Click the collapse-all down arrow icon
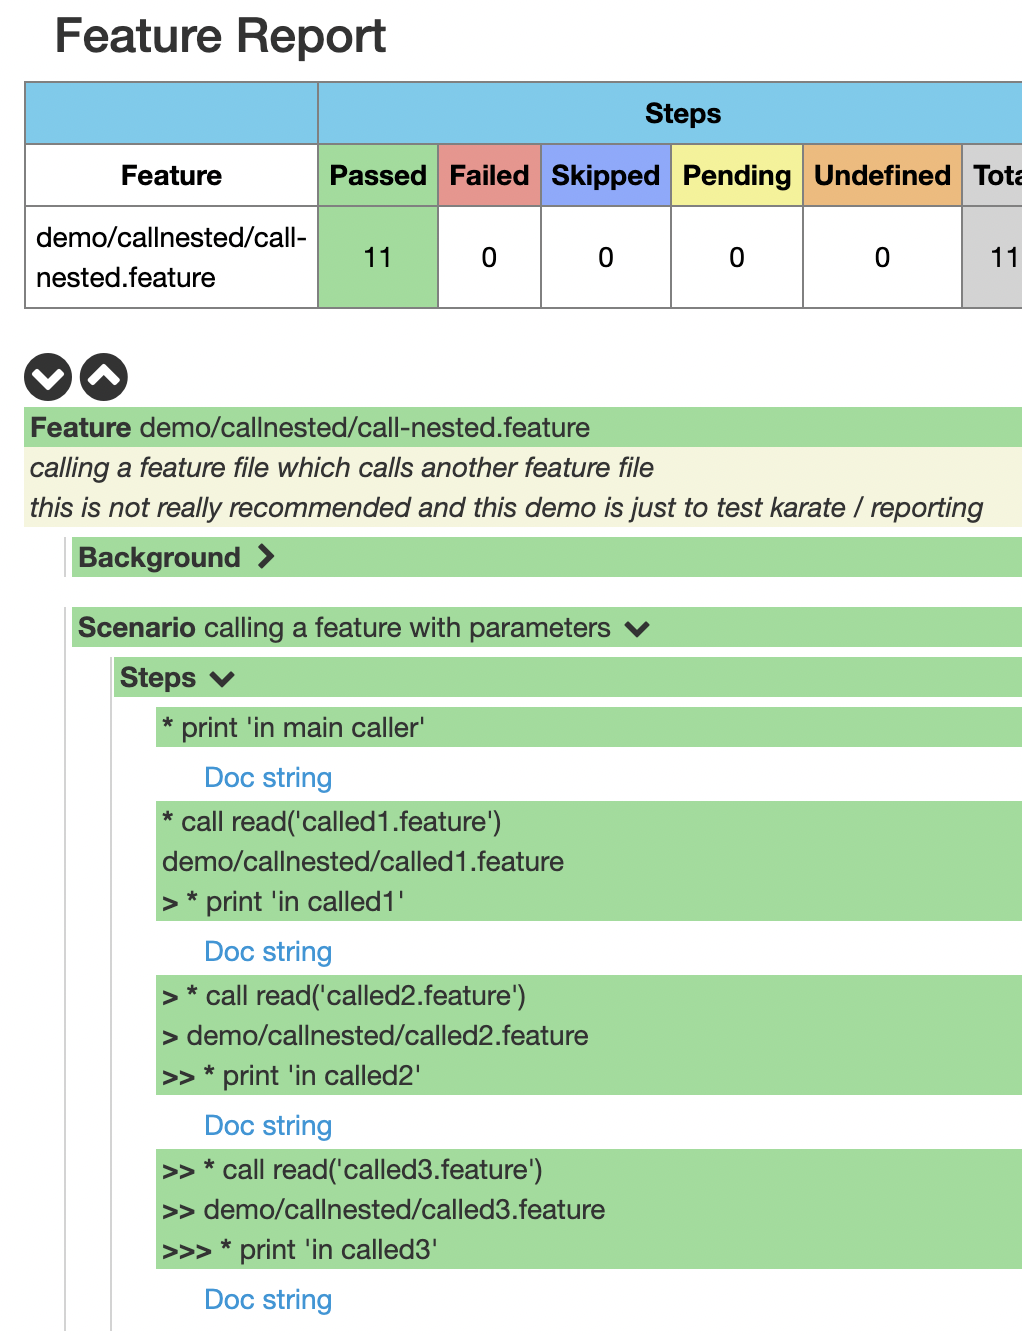The width and height of the screenshot is (1022, 1334). [x=47, y=377]
